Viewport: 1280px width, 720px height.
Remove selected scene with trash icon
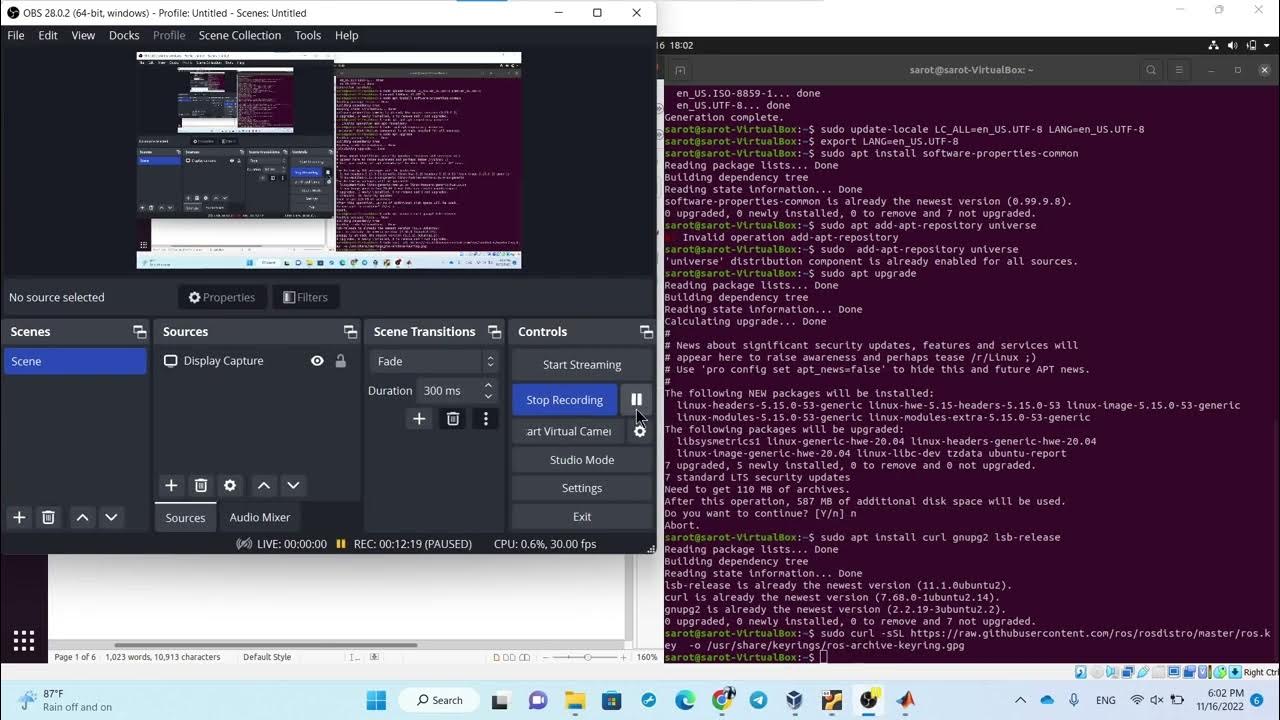tap(48, 517)
